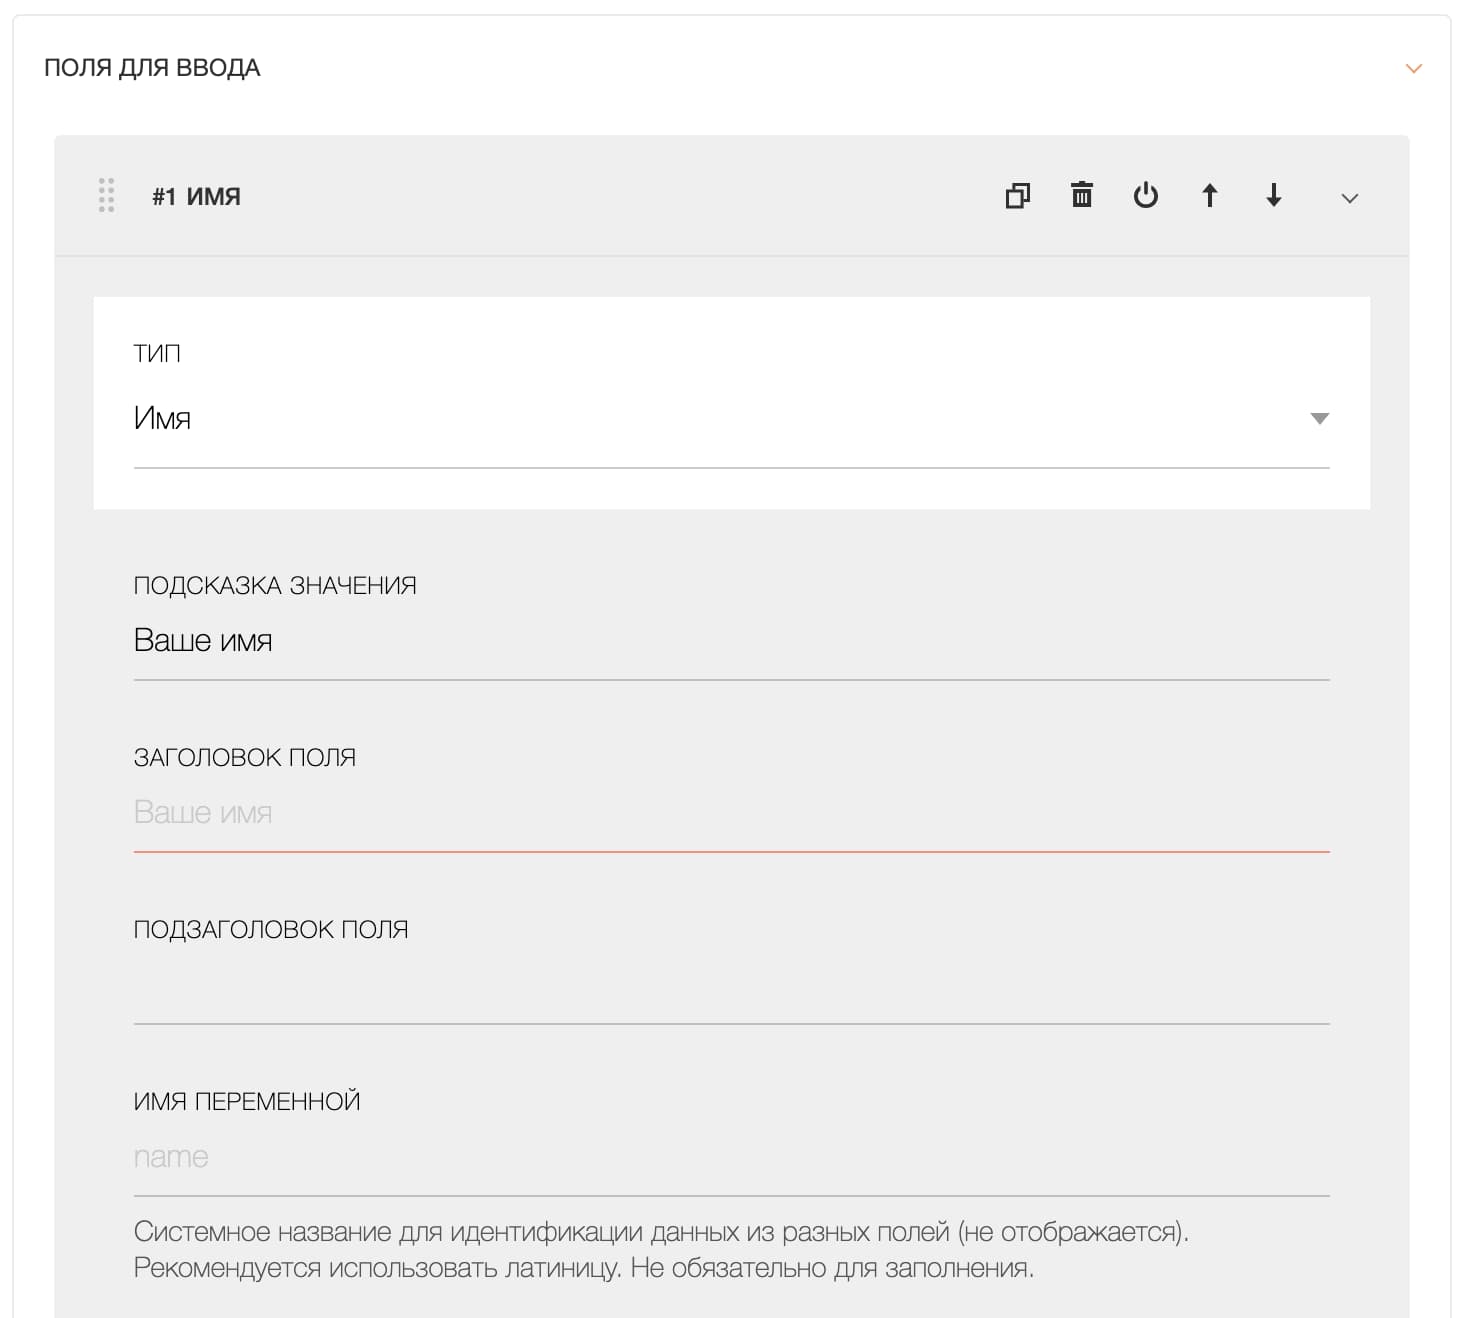1464x1318 pixels.
Task: Click the copy icon next to the trash icon
Action: point(1019,196)
